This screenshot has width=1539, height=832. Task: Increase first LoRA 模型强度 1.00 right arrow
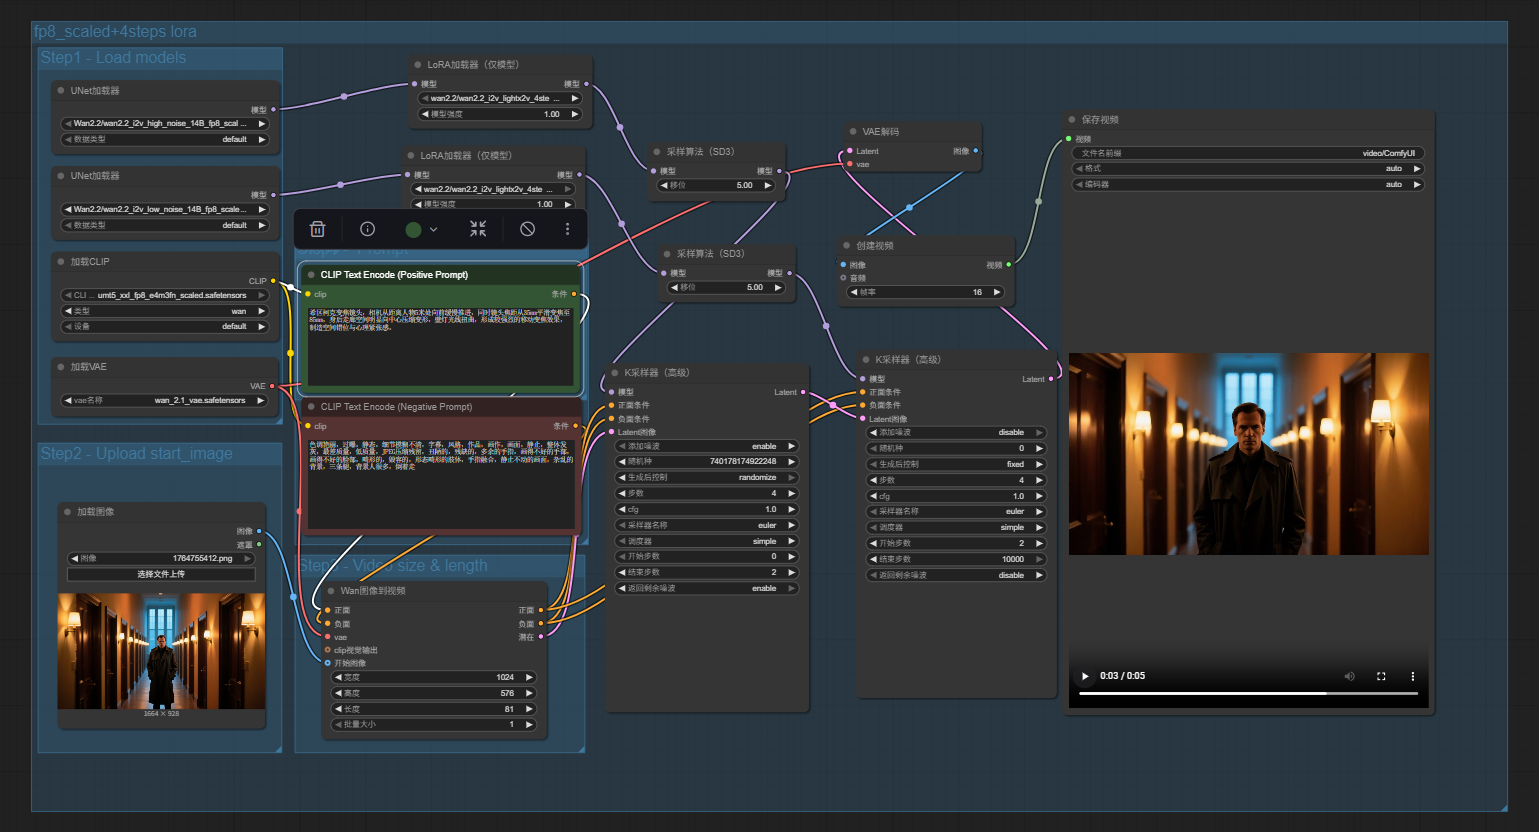(574, 114)
